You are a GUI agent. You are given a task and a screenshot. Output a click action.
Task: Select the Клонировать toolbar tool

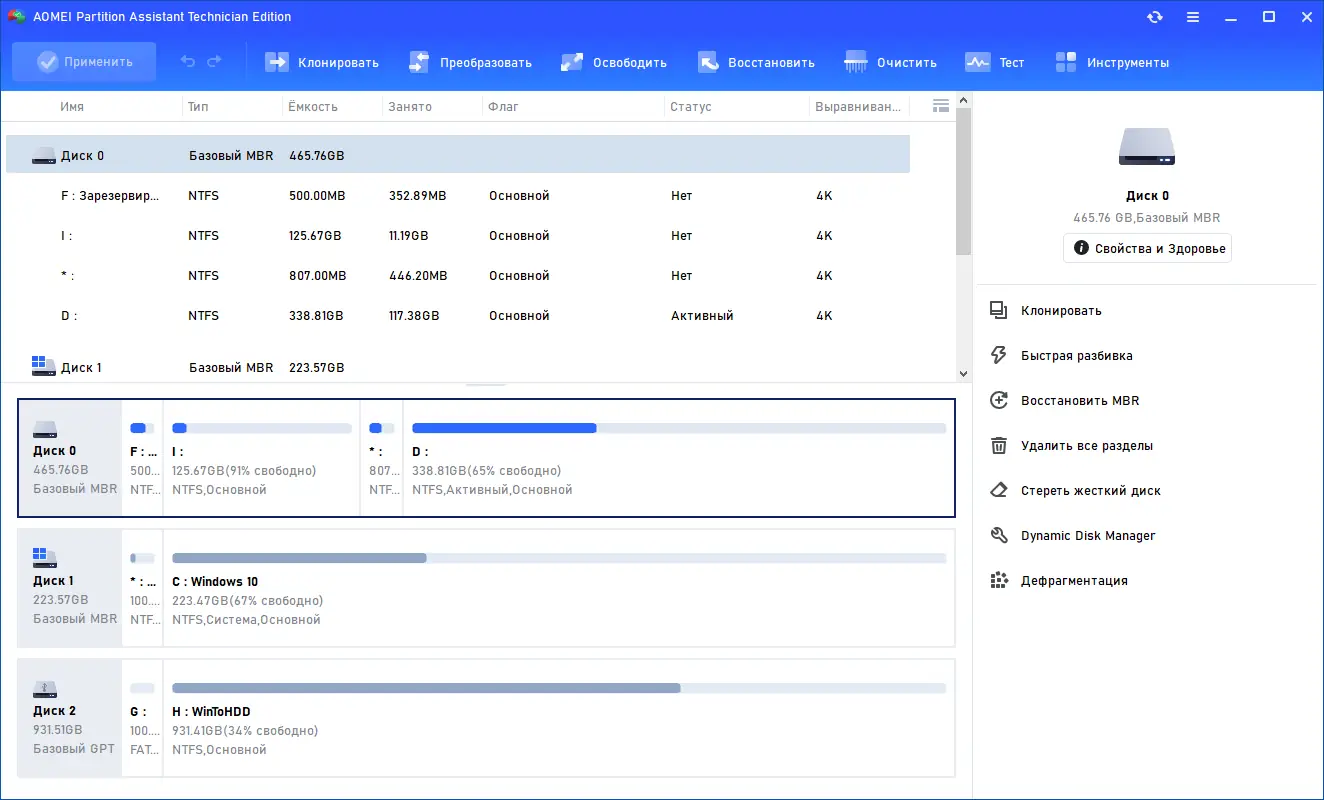click(x=321, y=61)
